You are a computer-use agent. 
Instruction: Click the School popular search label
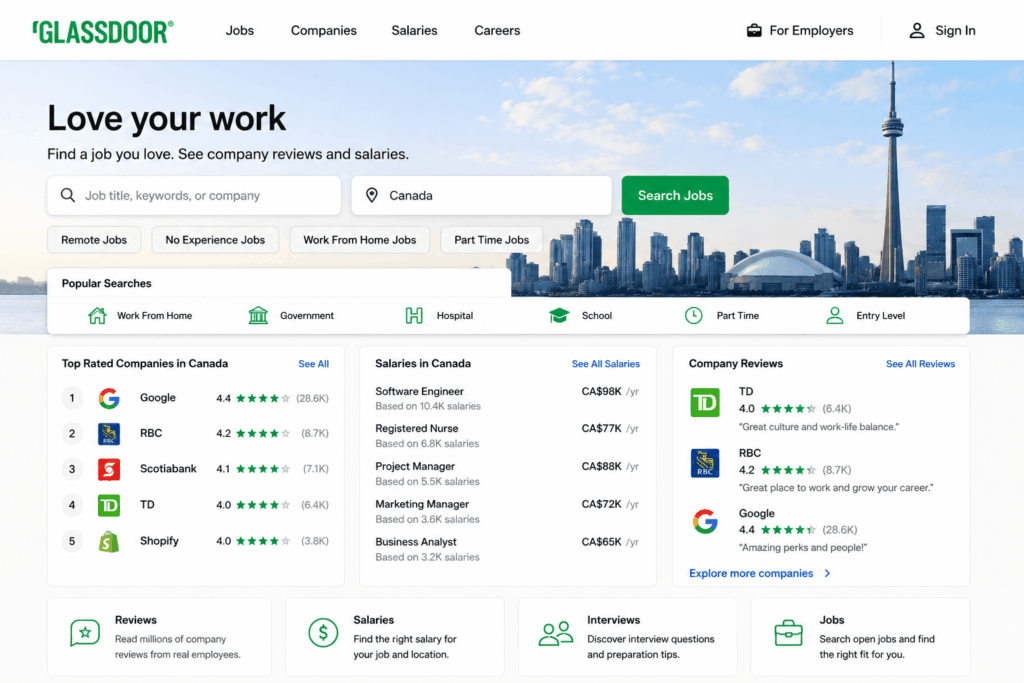[597, 315]
